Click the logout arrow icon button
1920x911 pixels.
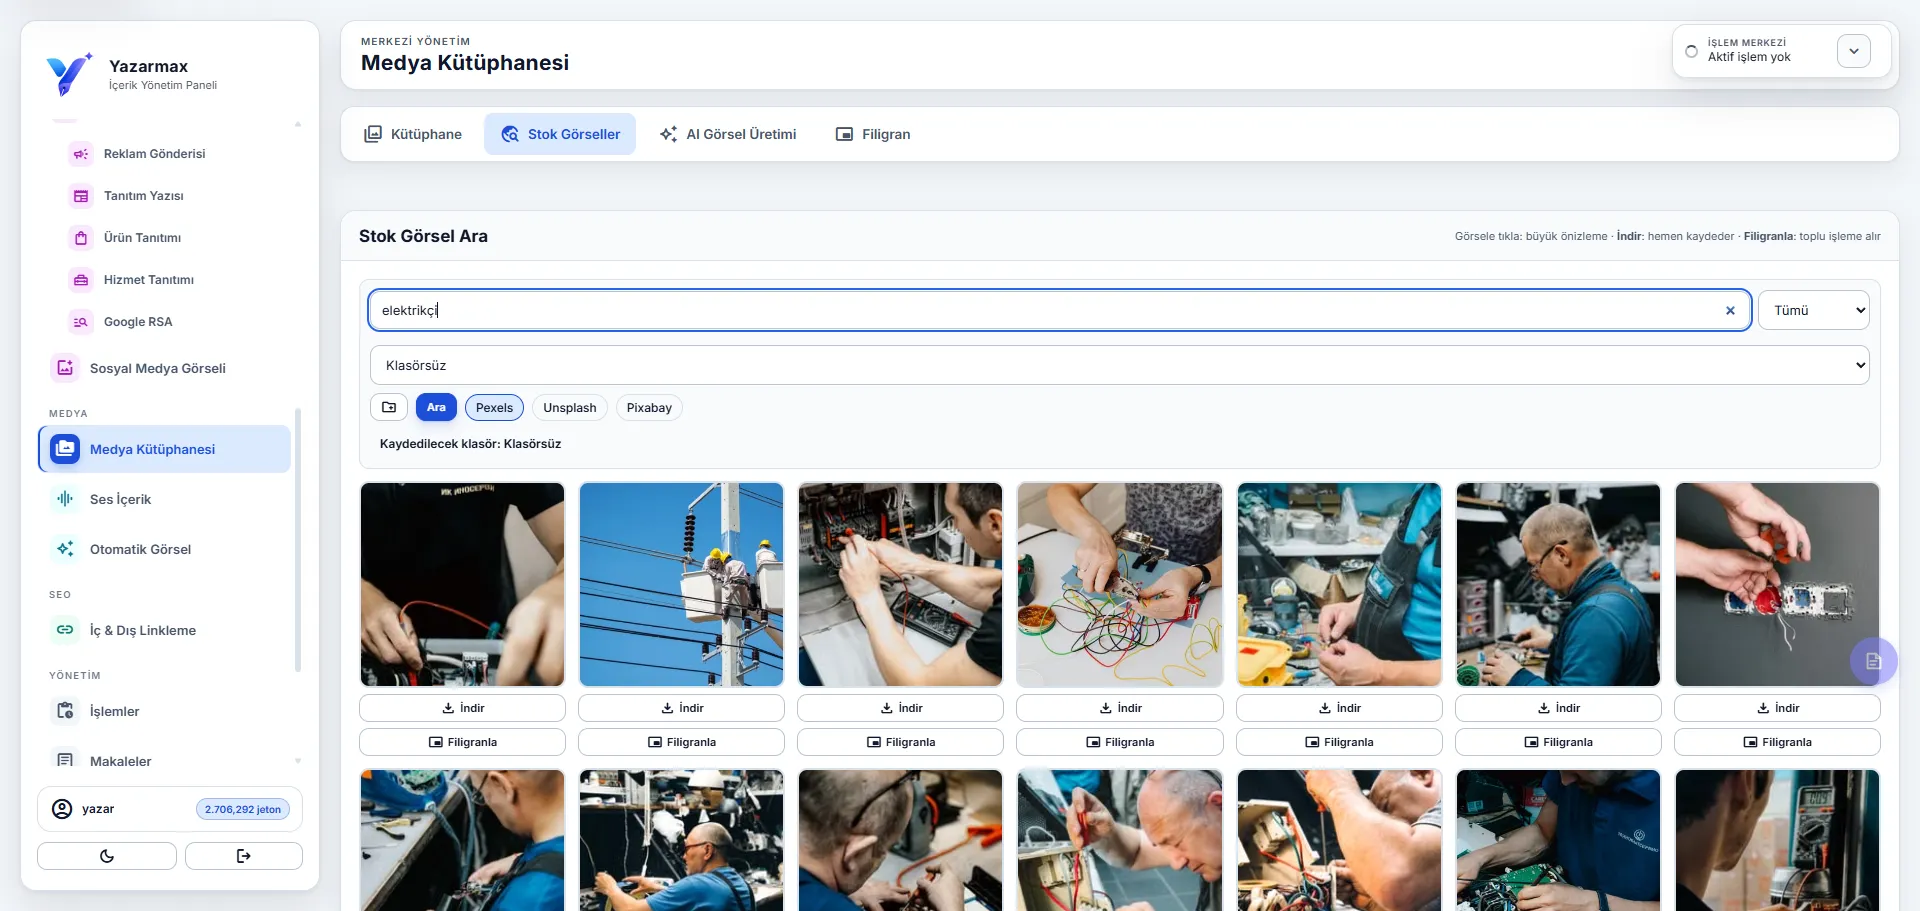[243, 856]
